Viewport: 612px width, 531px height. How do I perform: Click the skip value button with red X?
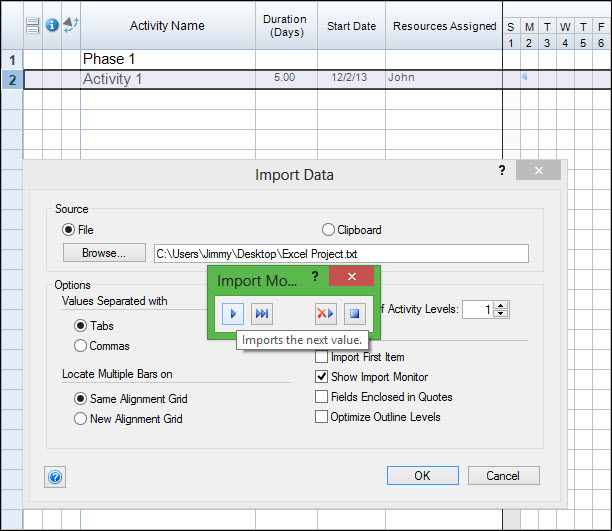[x=324, y=314]
